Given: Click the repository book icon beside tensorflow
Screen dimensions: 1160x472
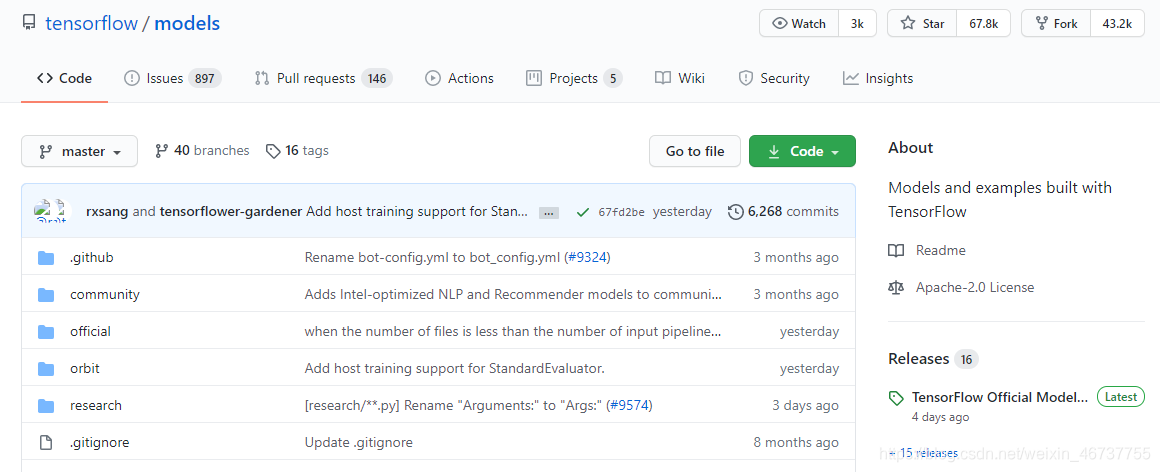Looking at the screenshot, I should (x=29, y=24).
